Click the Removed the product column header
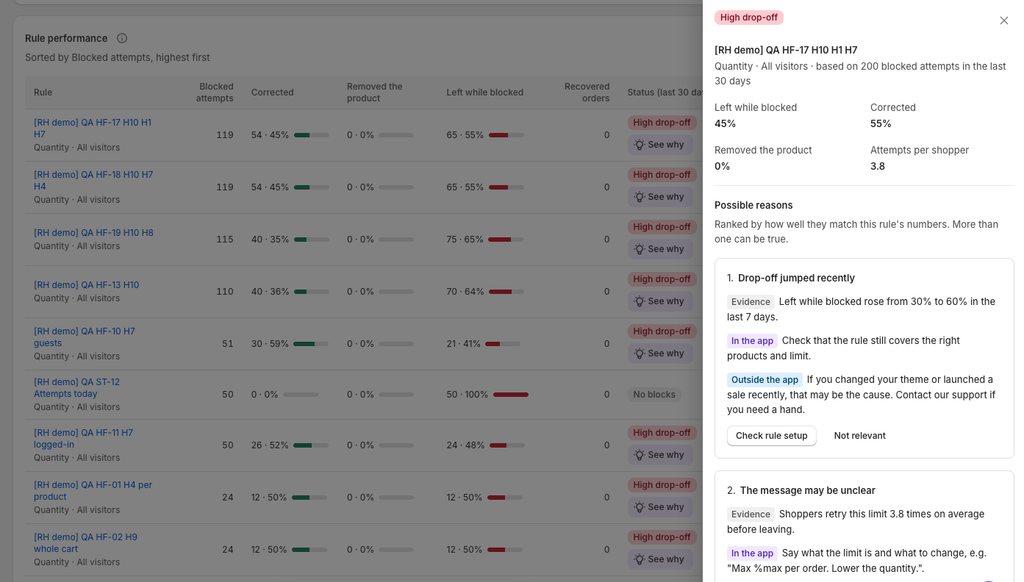This screenshot has width=1024, height=582. [374, 92]
